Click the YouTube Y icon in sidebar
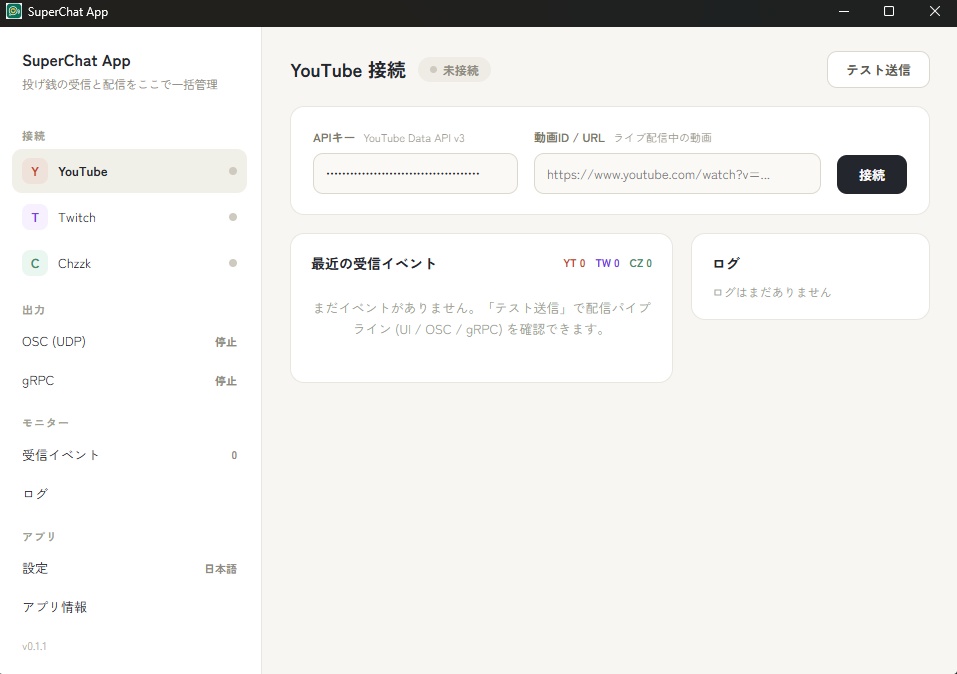957x674 pixels. [35, 172]
